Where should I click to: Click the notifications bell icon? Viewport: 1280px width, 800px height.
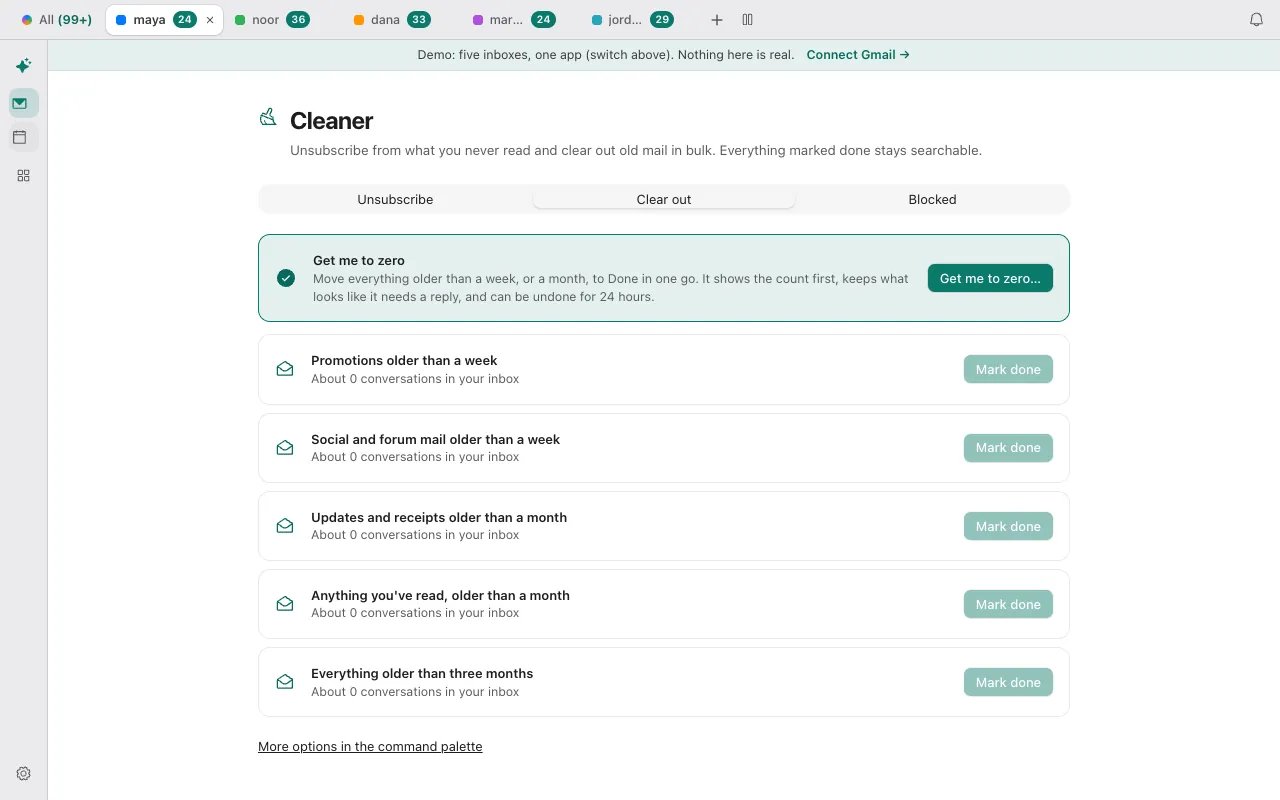pos(1257,20)
